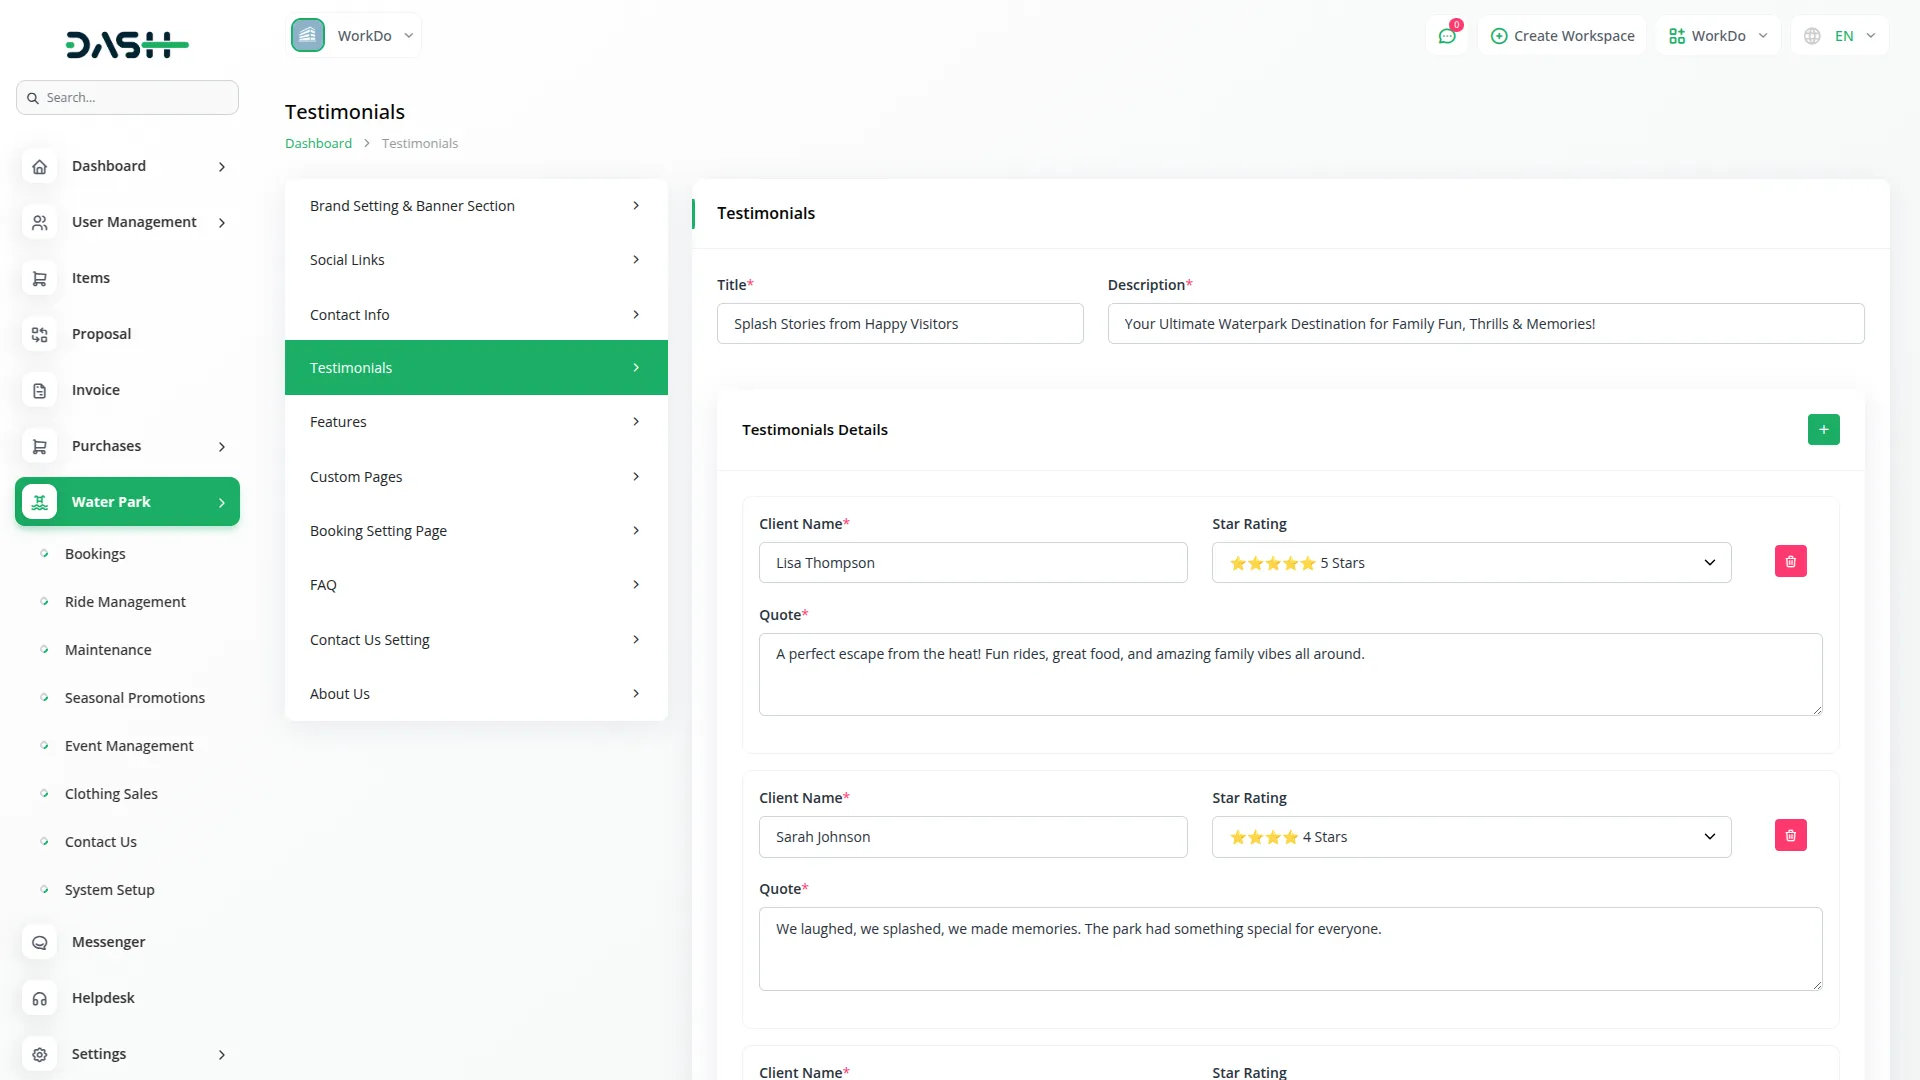Viewport: 1920px width, 1080px height.
Task: Delete Lisa Thompson's testimonial with trash icon
Action: pyautogui.click(x=1790, y=562)
